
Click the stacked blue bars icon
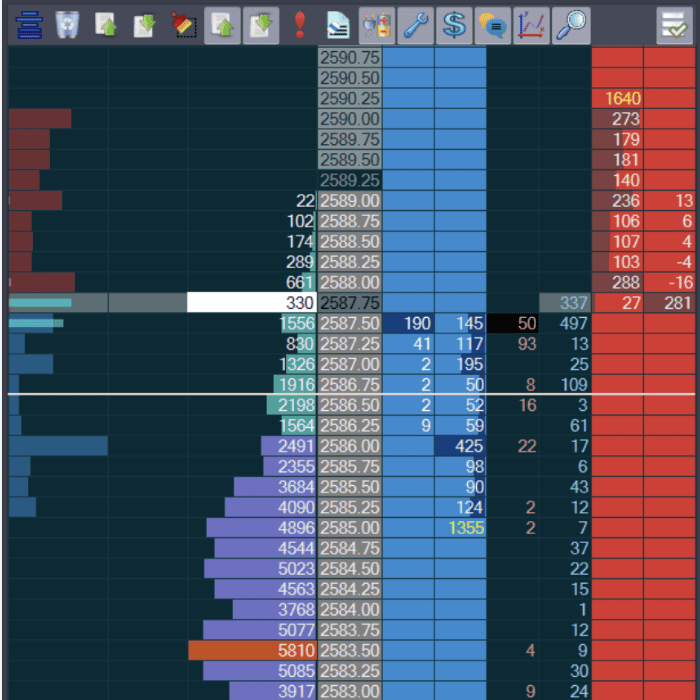tap(27, 25)
